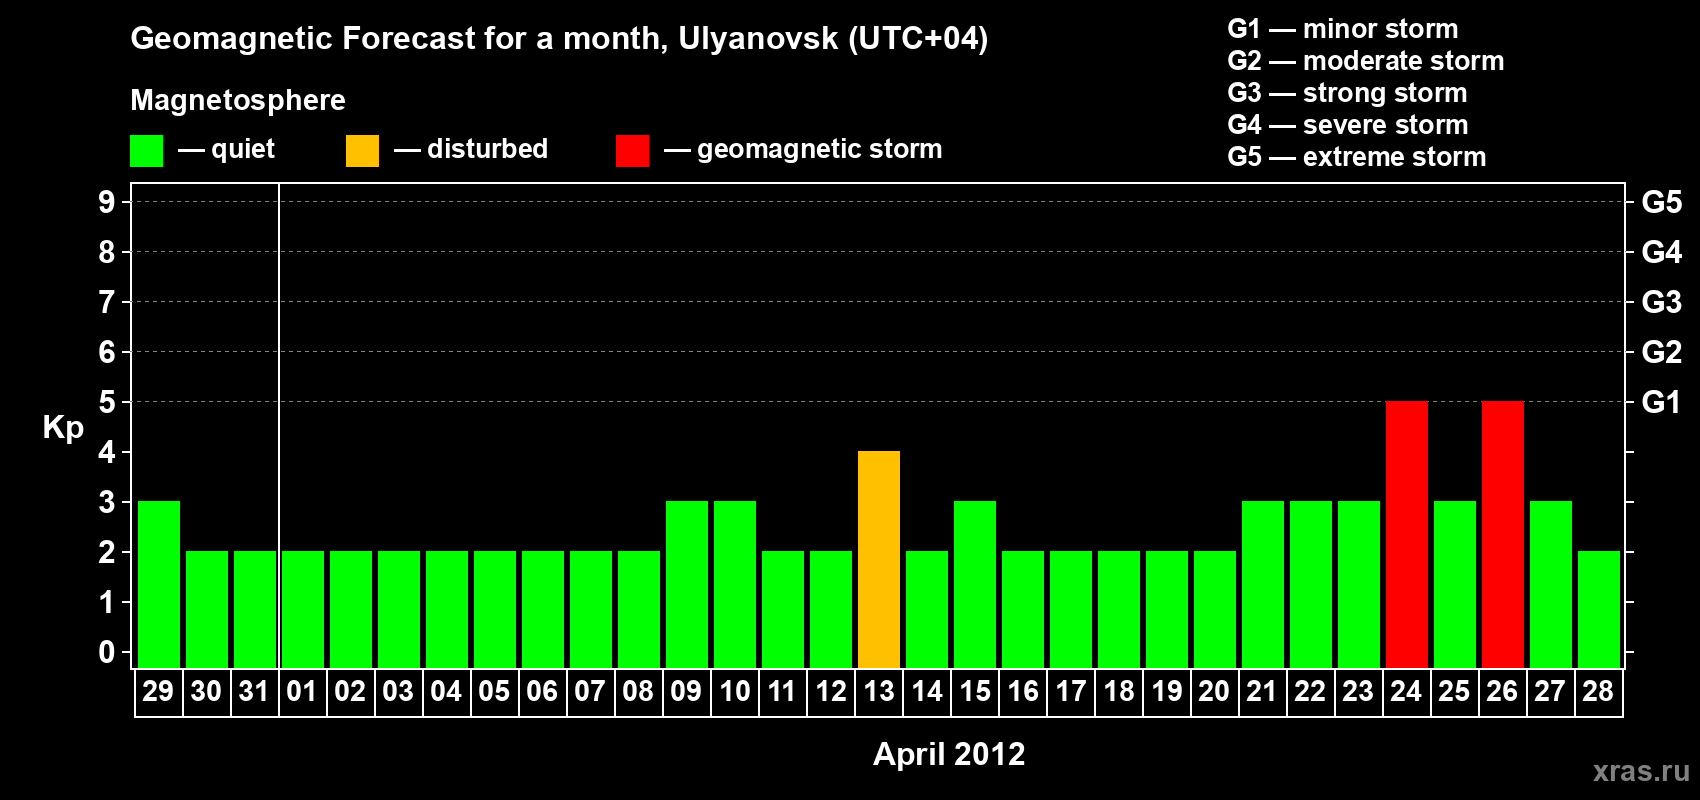Click the Geomagnetic Forecast chart title
This screenshot has width=1700, height=800.
(559, 38)
